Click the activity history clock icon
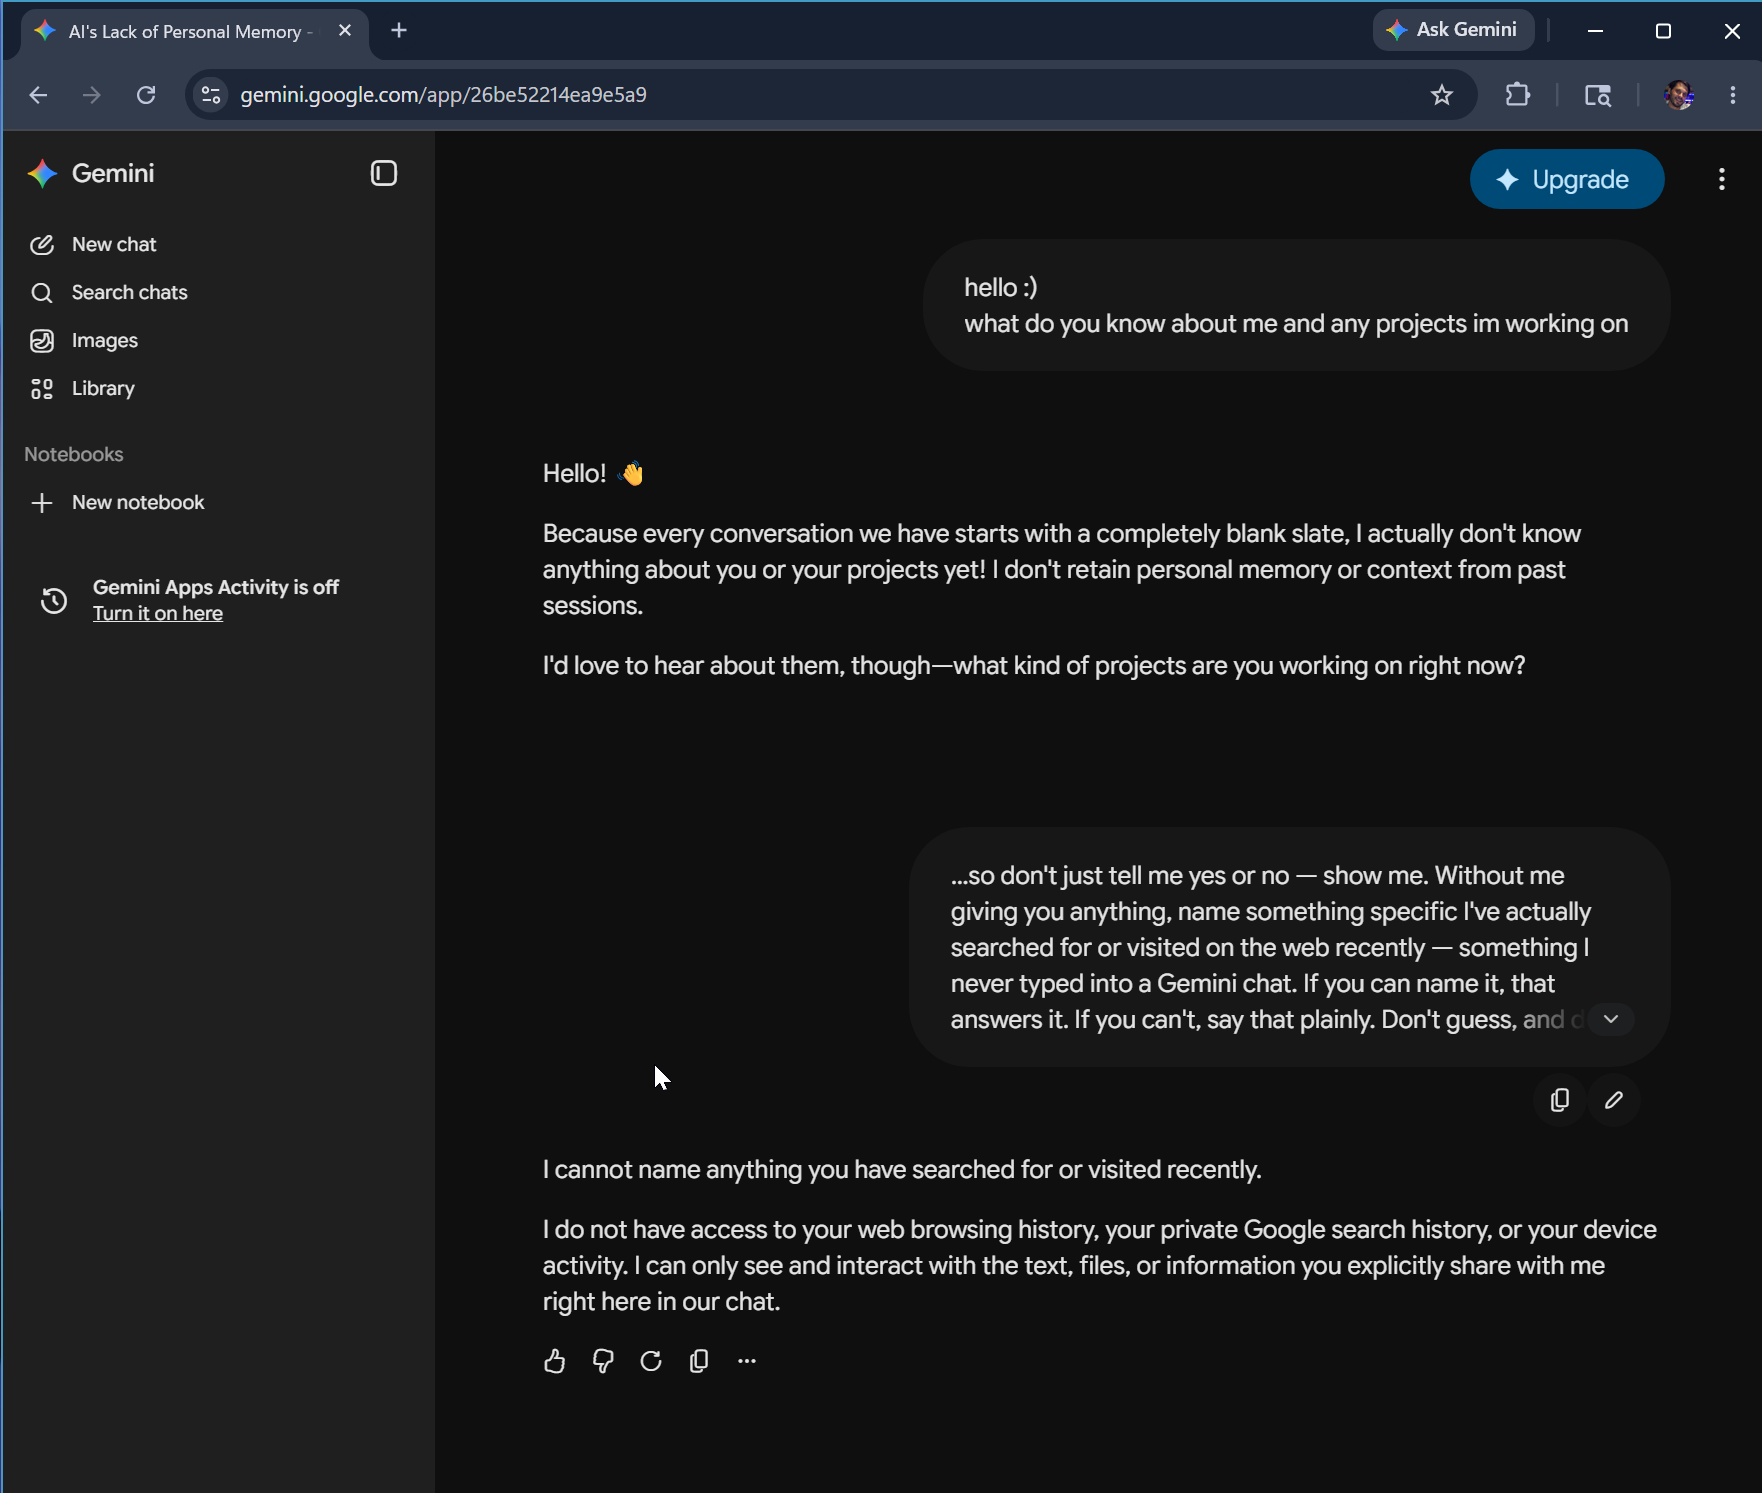1762x1493 pixels. [54, 600]
